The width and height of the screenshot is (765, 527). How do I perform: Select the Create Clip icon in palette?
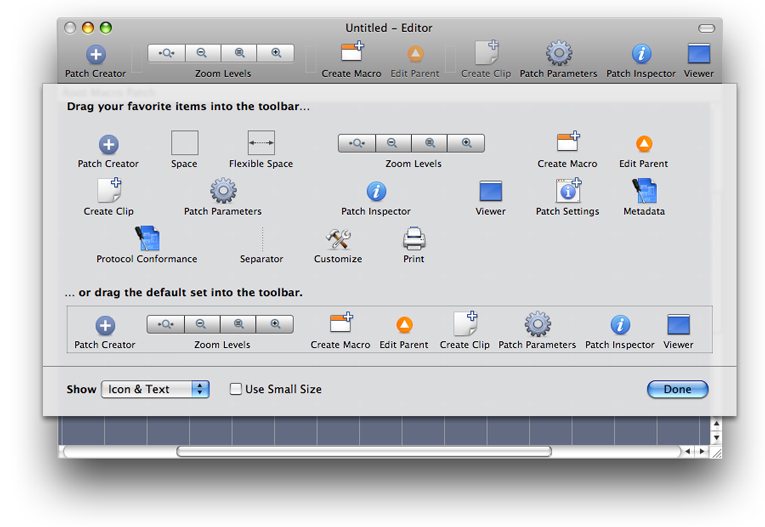click(109, 191)
